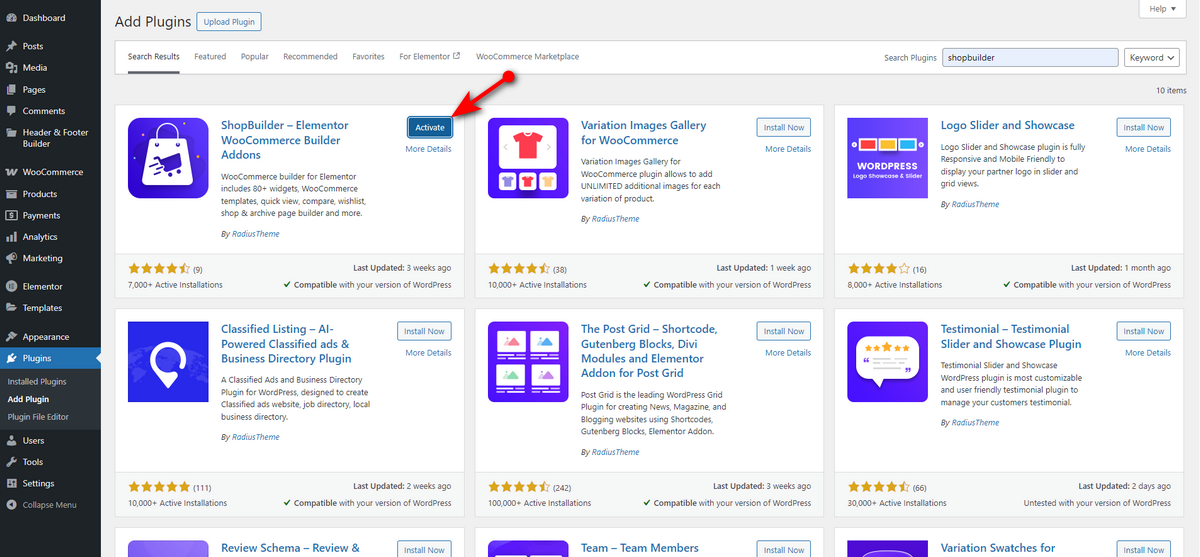Open the Help dropdown
The width and height of the screenshot is (1200, 557).
coord(1163,9)
